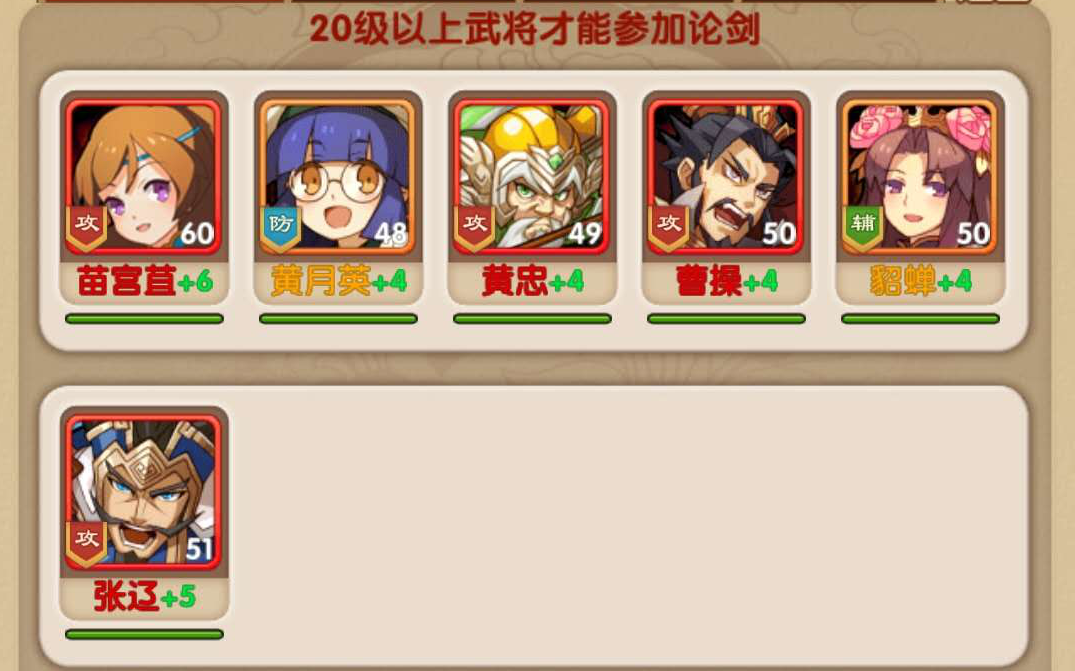Click 防 shield badge on 黄月英
1075x671 pixels.
click(x=280, y=228)
